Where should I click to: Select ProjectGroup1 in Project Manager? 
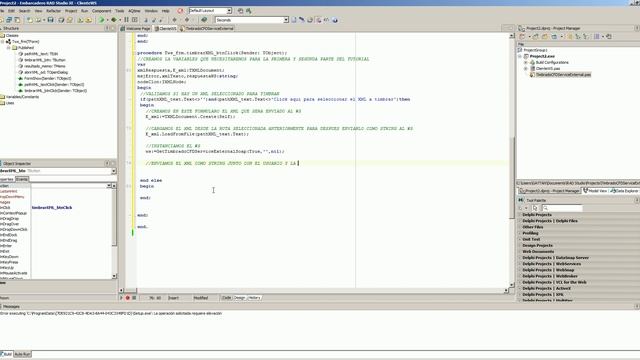tap(536, 50)
